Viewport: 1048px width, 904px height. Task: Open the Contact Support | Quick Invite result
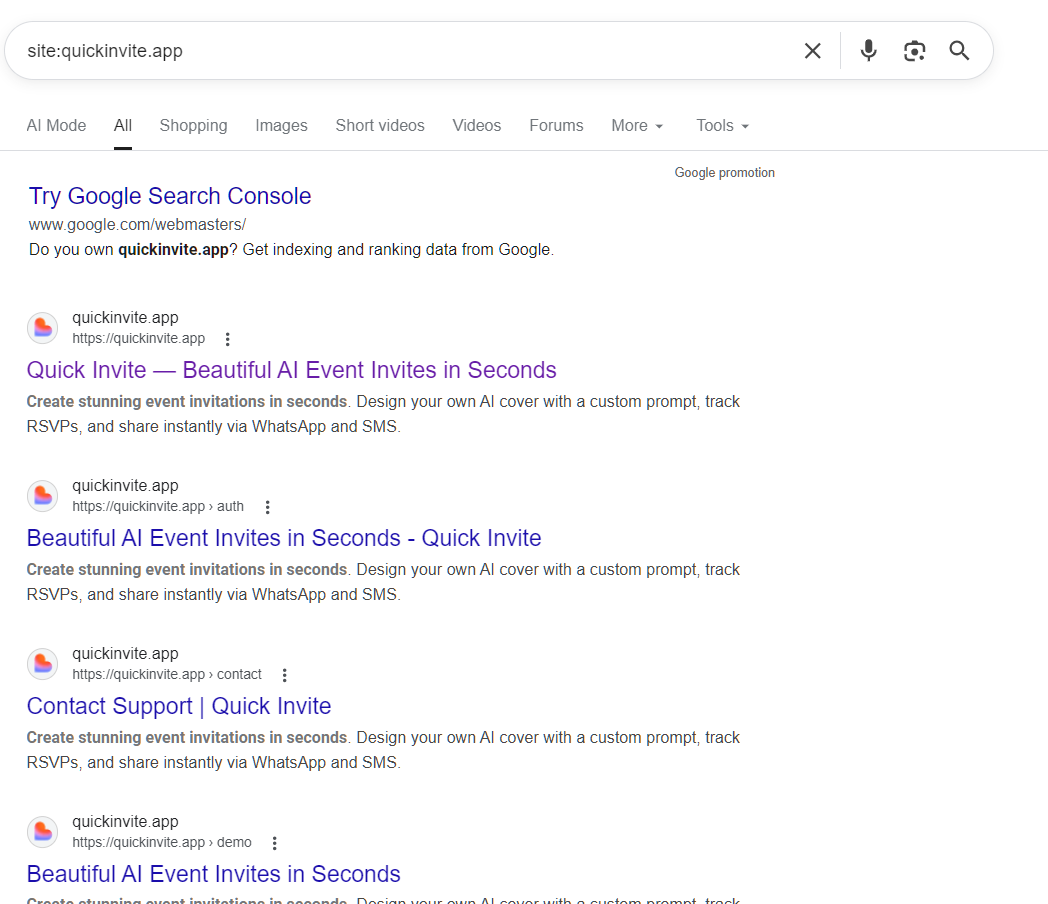(179, 706)
